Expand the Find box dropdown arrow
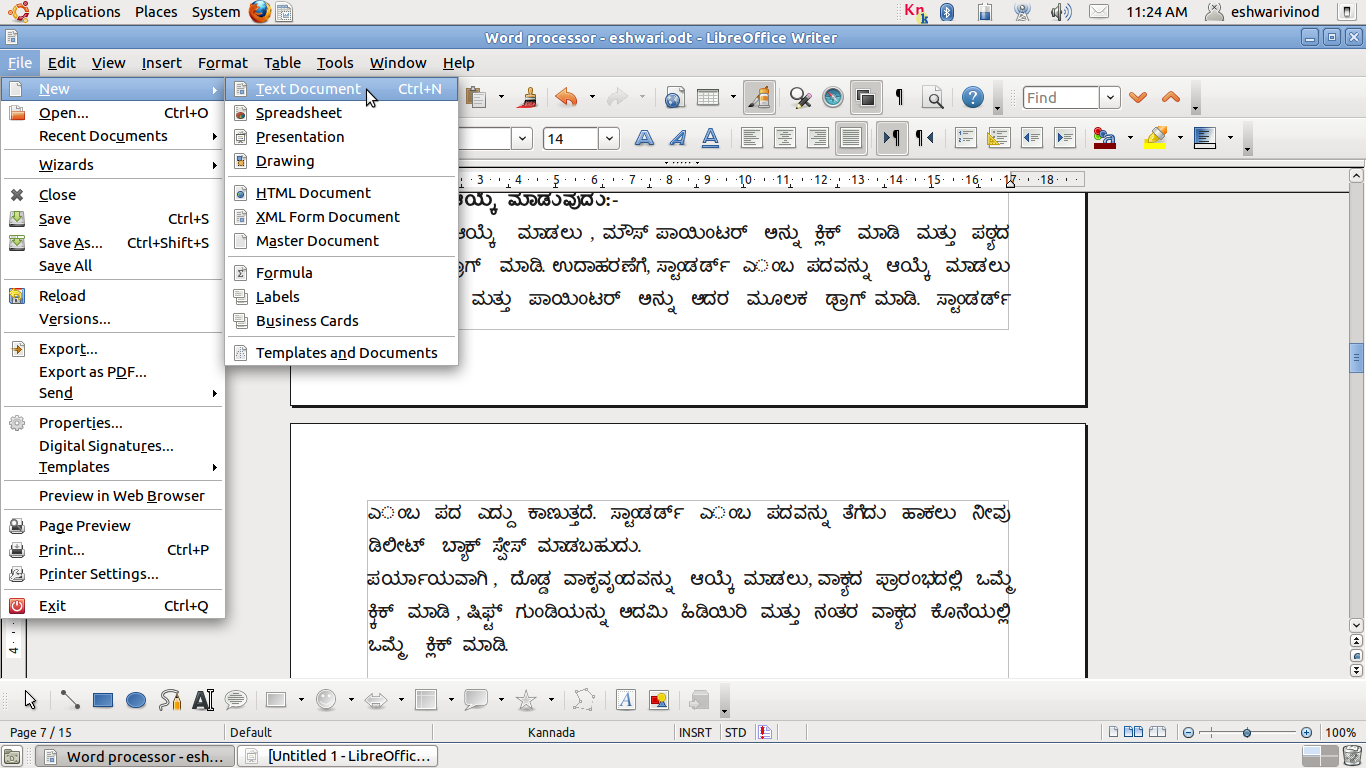The image size is (1366, 768). click(x=1110, y=98)
